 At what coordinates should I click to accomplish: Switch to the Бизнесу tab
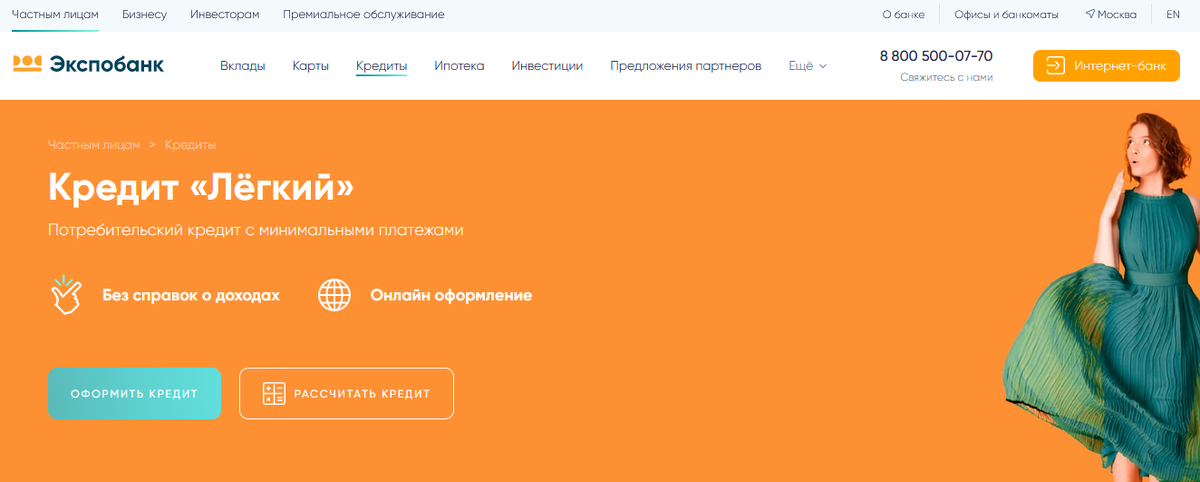point(144,15)
